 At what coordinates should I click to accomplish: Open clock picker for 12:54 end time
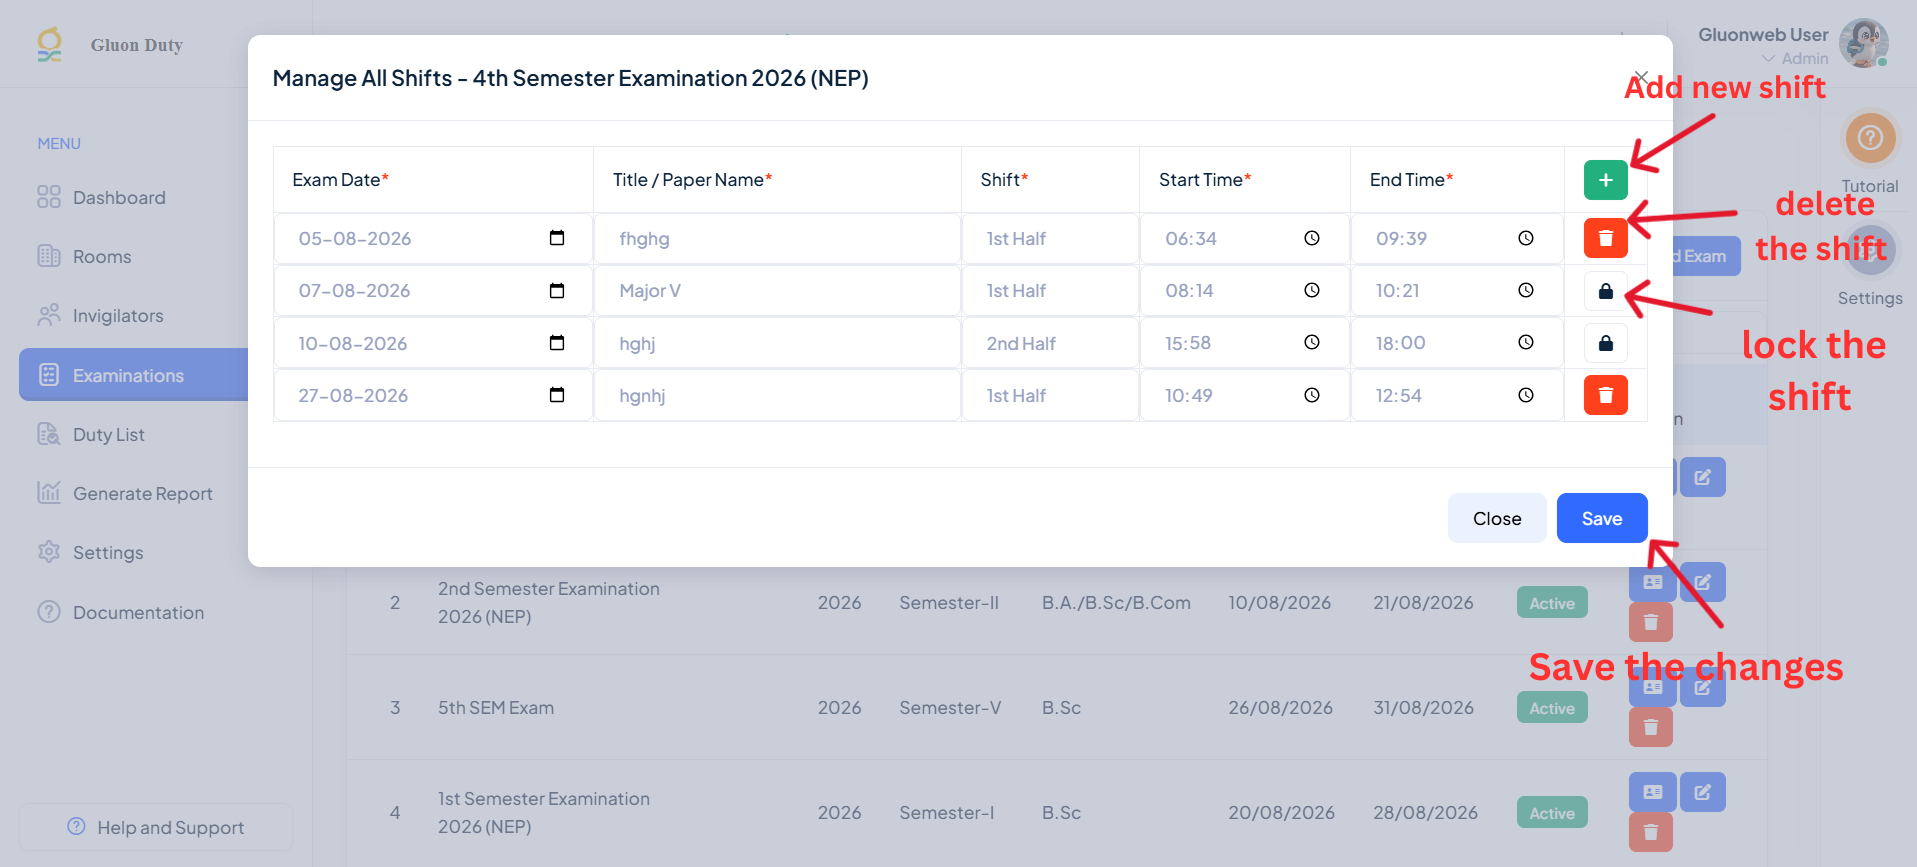(1526, 395)
